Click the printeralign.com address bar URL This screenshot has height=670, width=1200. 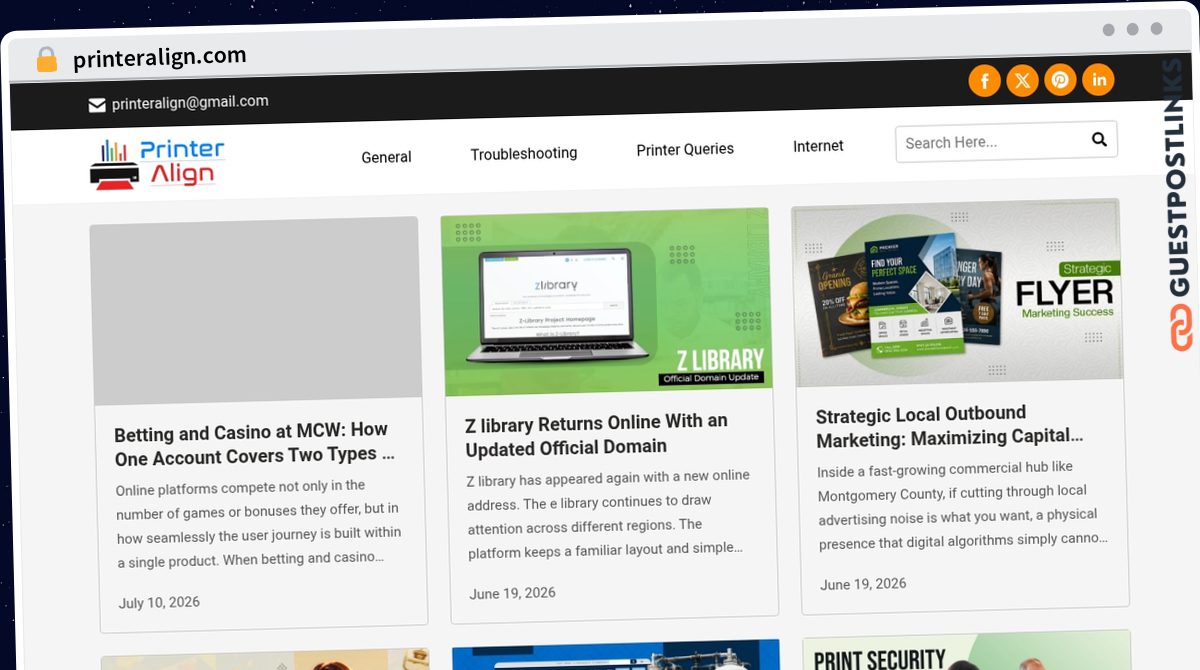pyautogui.click(x=159, y=58)
